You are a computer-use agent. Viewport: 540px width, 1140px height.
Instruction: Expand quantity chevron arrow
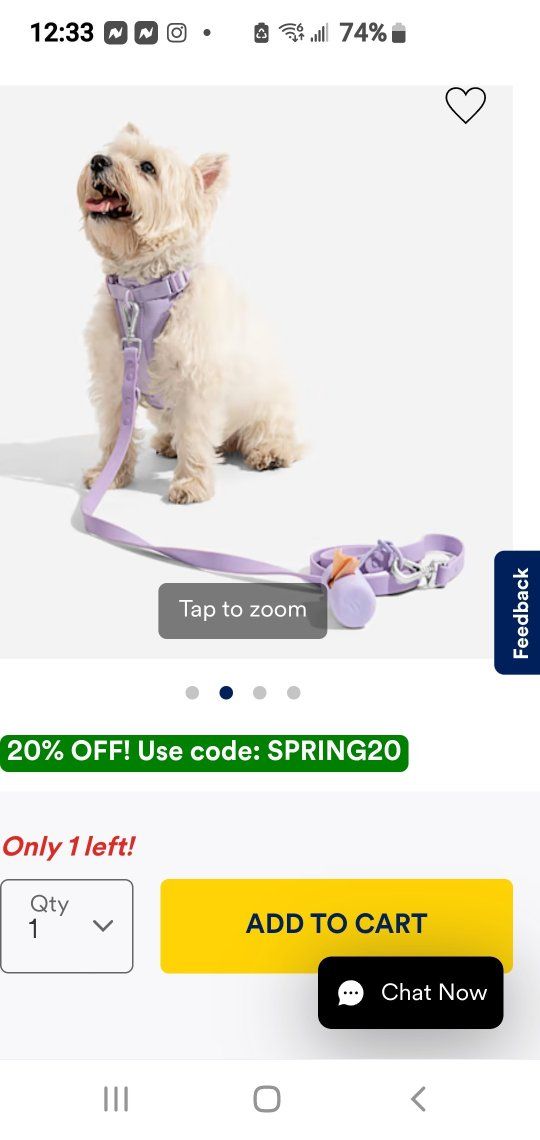tap(103, 926)
